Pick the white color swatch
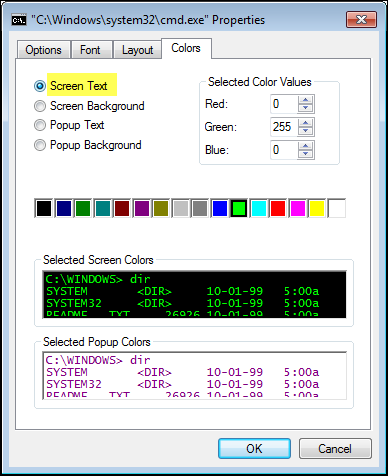 [337, 208]
